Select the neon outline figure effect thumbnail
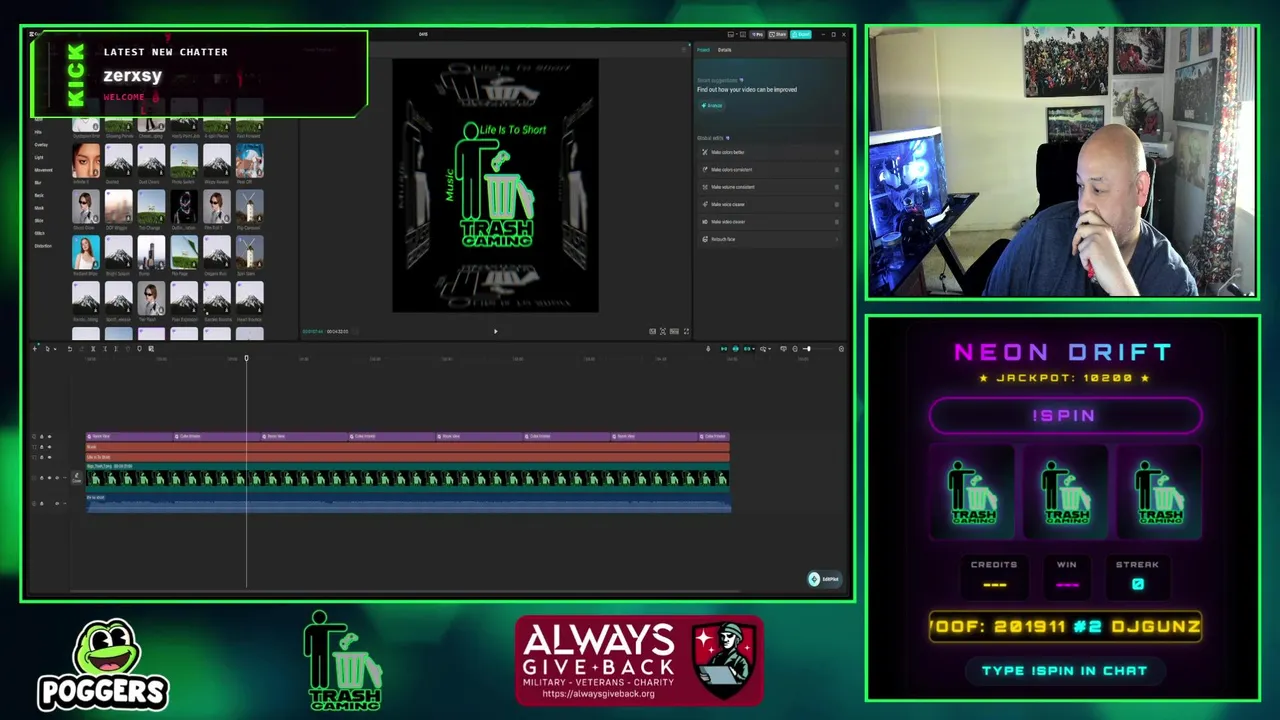This screenshot has height=720, width=1280. (x=184, y=206)
